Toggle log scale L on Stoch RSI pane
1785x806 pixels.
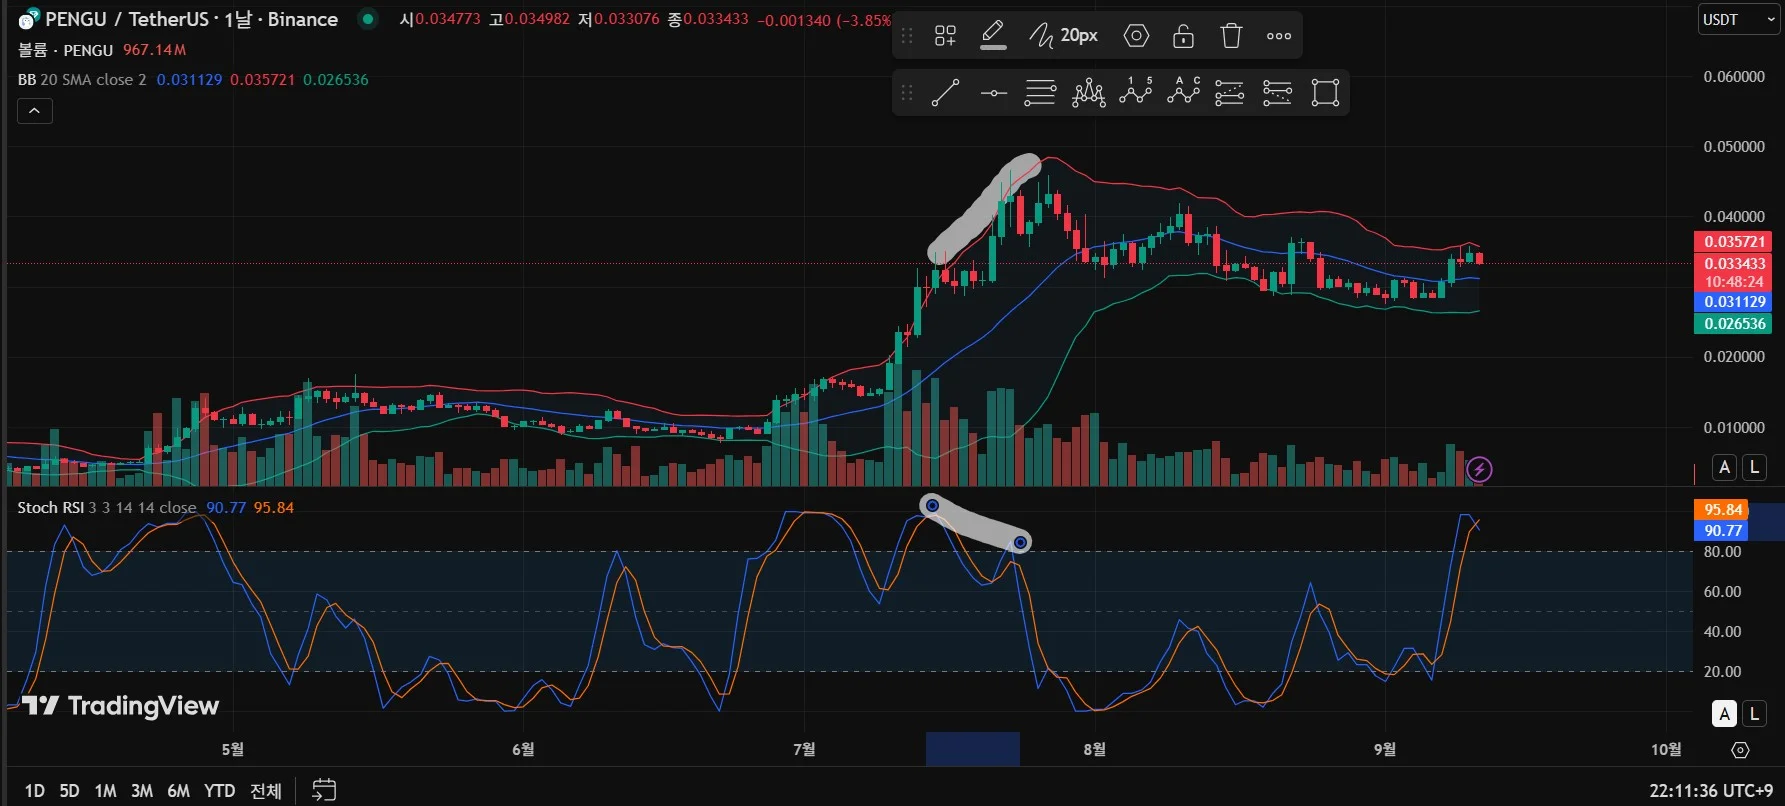click(1754, 713)
